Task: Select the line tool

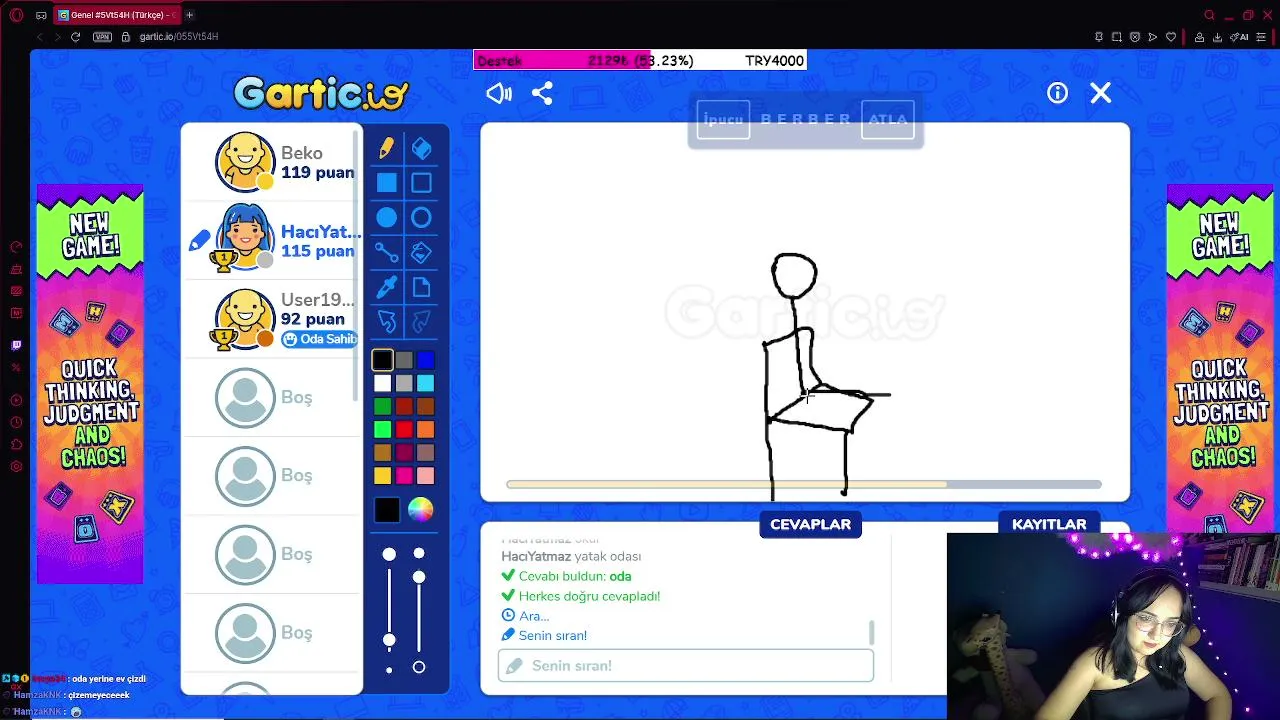Action: point(387,252)
